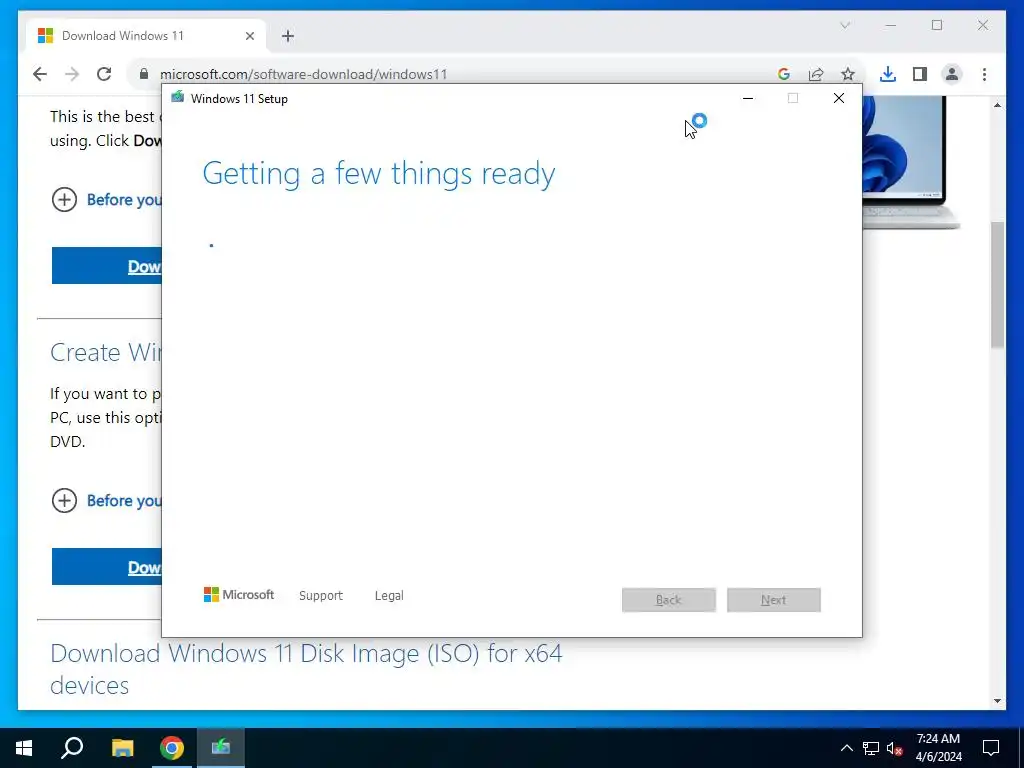Open the muted volume tray icon
Image resolution: width=1024 pixels, height=768 pixels.
point(894,748)
